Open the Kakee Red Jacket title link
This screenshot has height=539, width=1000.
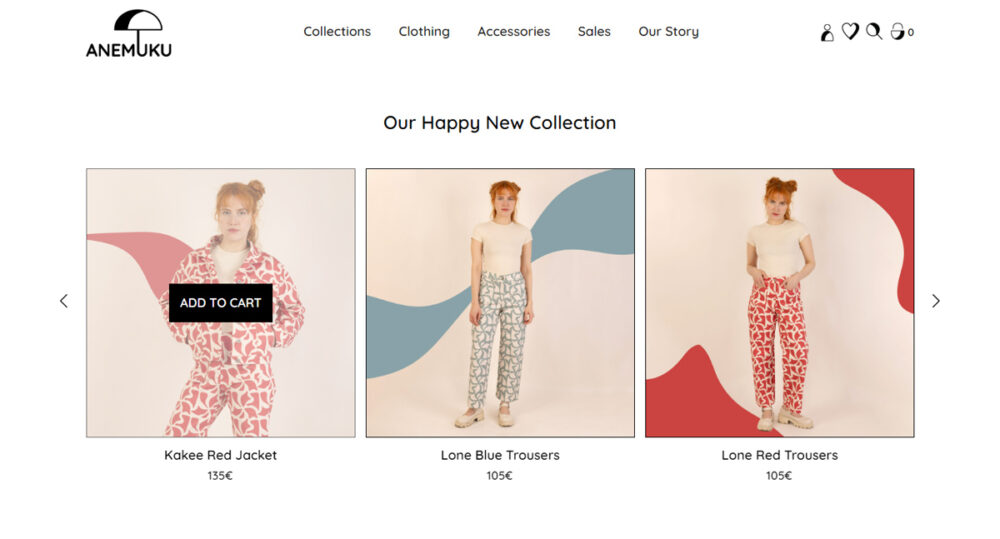220,455
